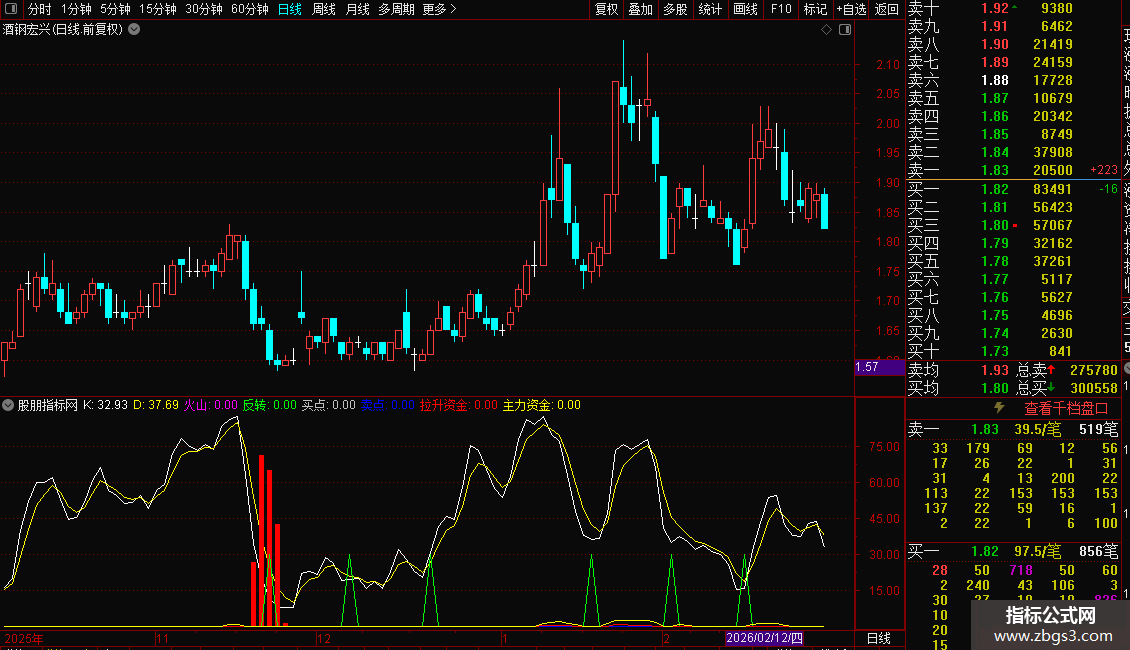This screenshot has height=650, width=1130.
Task: Click the 卖点: 0.00 indicator label
Action: 388,405
